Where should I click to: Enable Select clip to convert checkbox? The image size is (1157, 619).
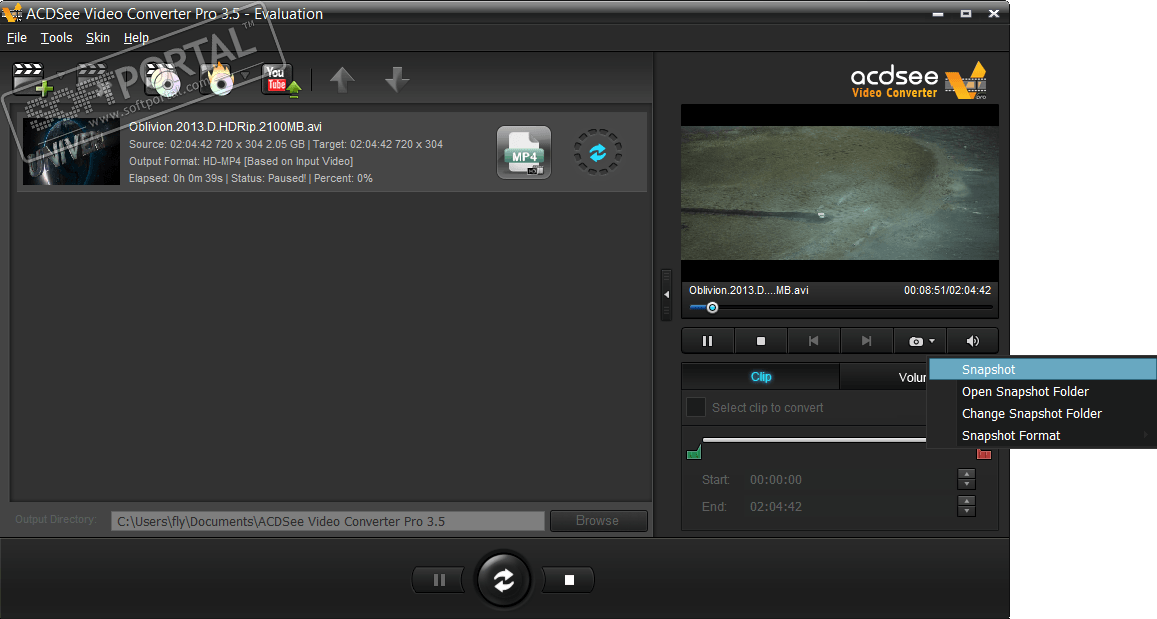[x=696, y=407]
